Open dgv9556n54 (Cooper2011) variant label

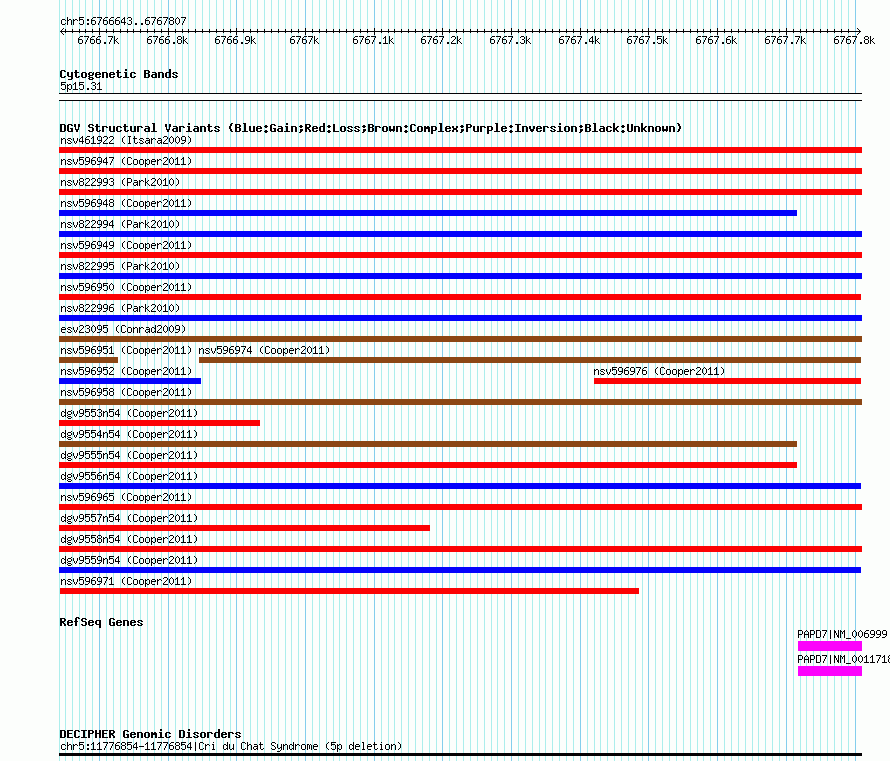click(x=129, y=476)
